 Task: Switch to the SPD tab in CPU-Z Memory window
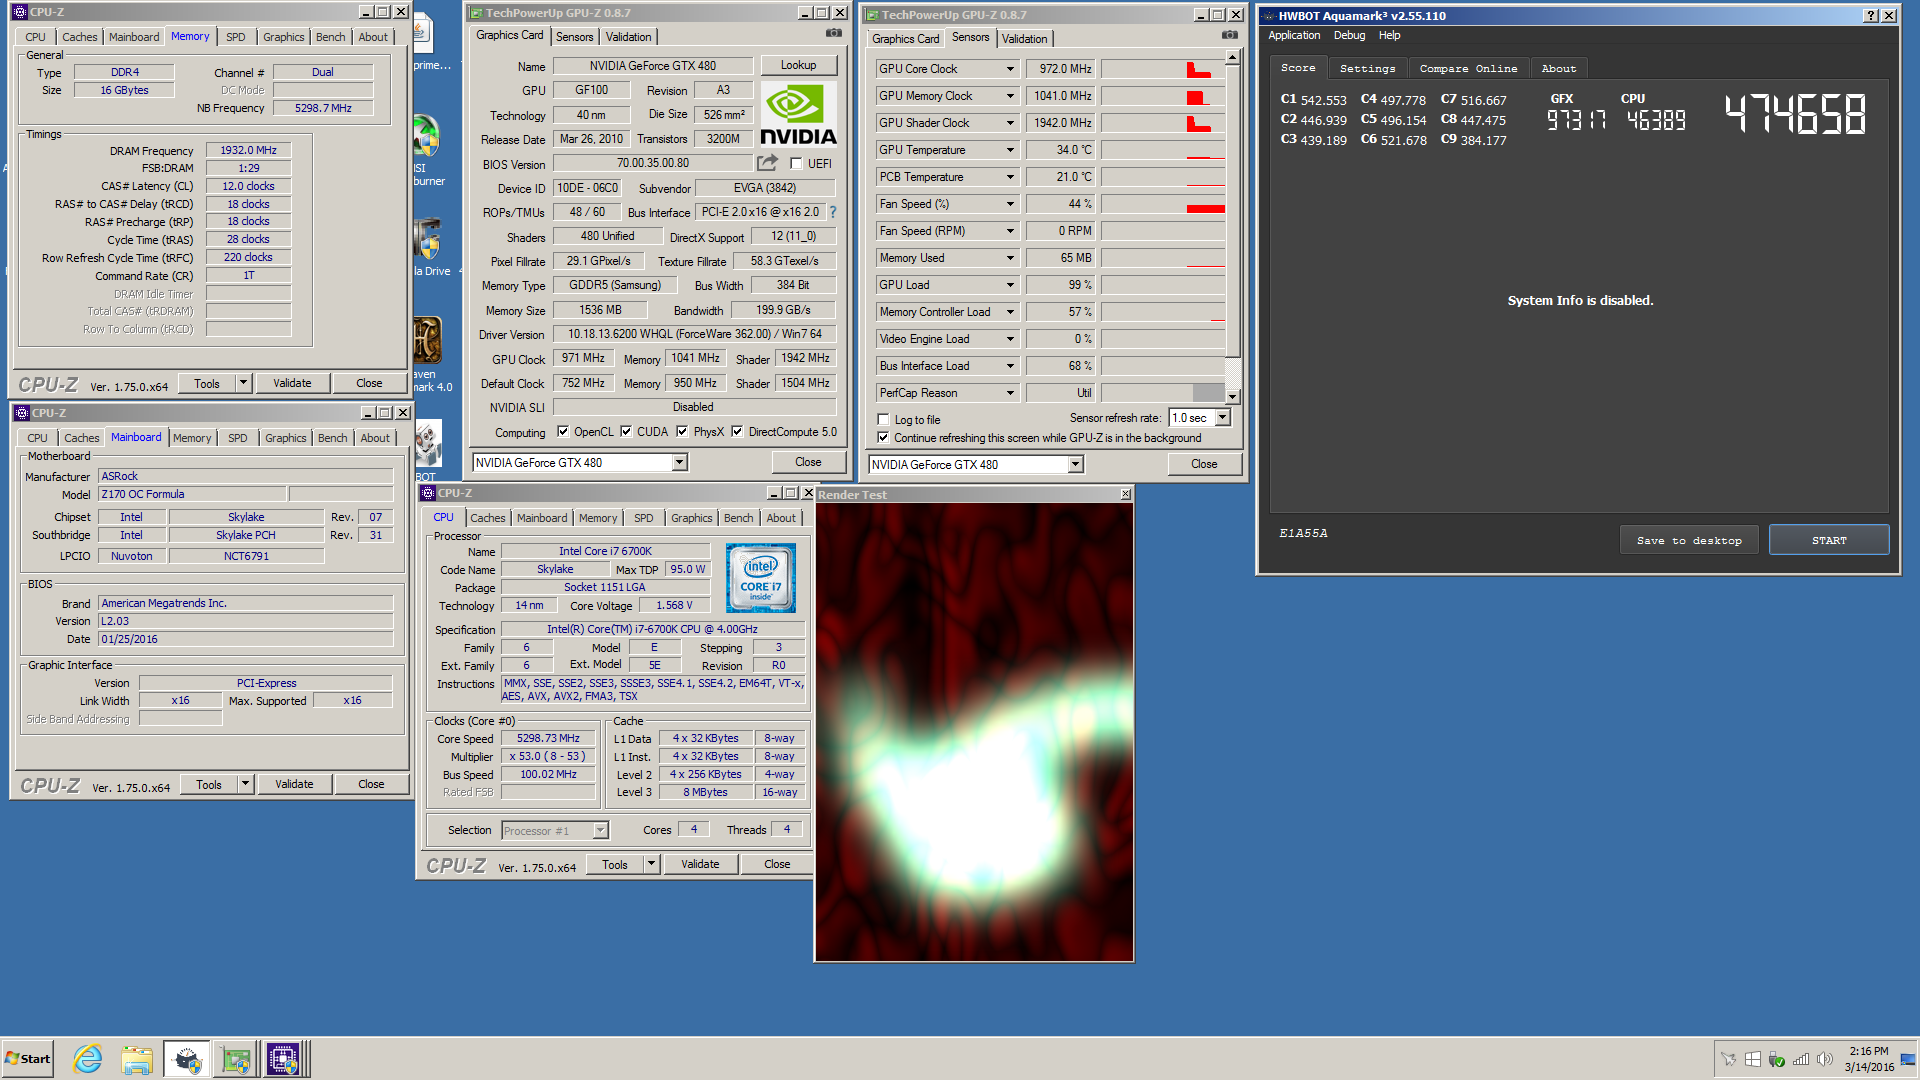[x=235, y=37]
